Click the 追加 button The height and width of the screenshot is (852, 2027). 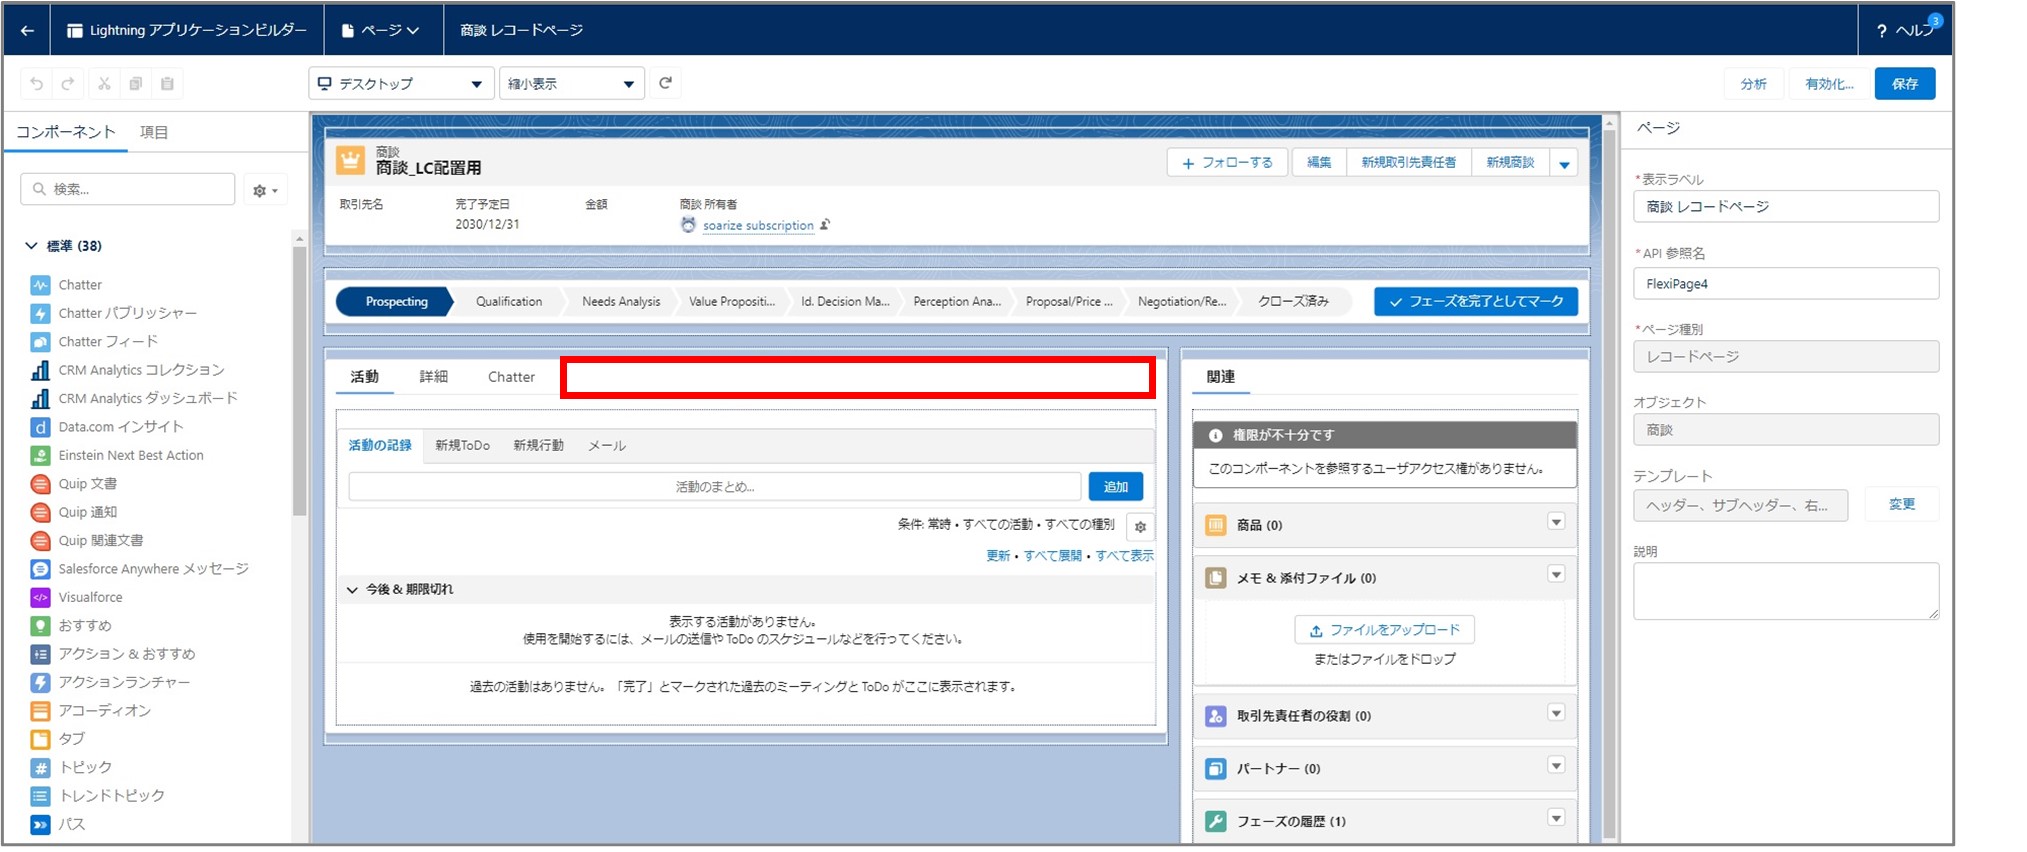coord(1116,487)
